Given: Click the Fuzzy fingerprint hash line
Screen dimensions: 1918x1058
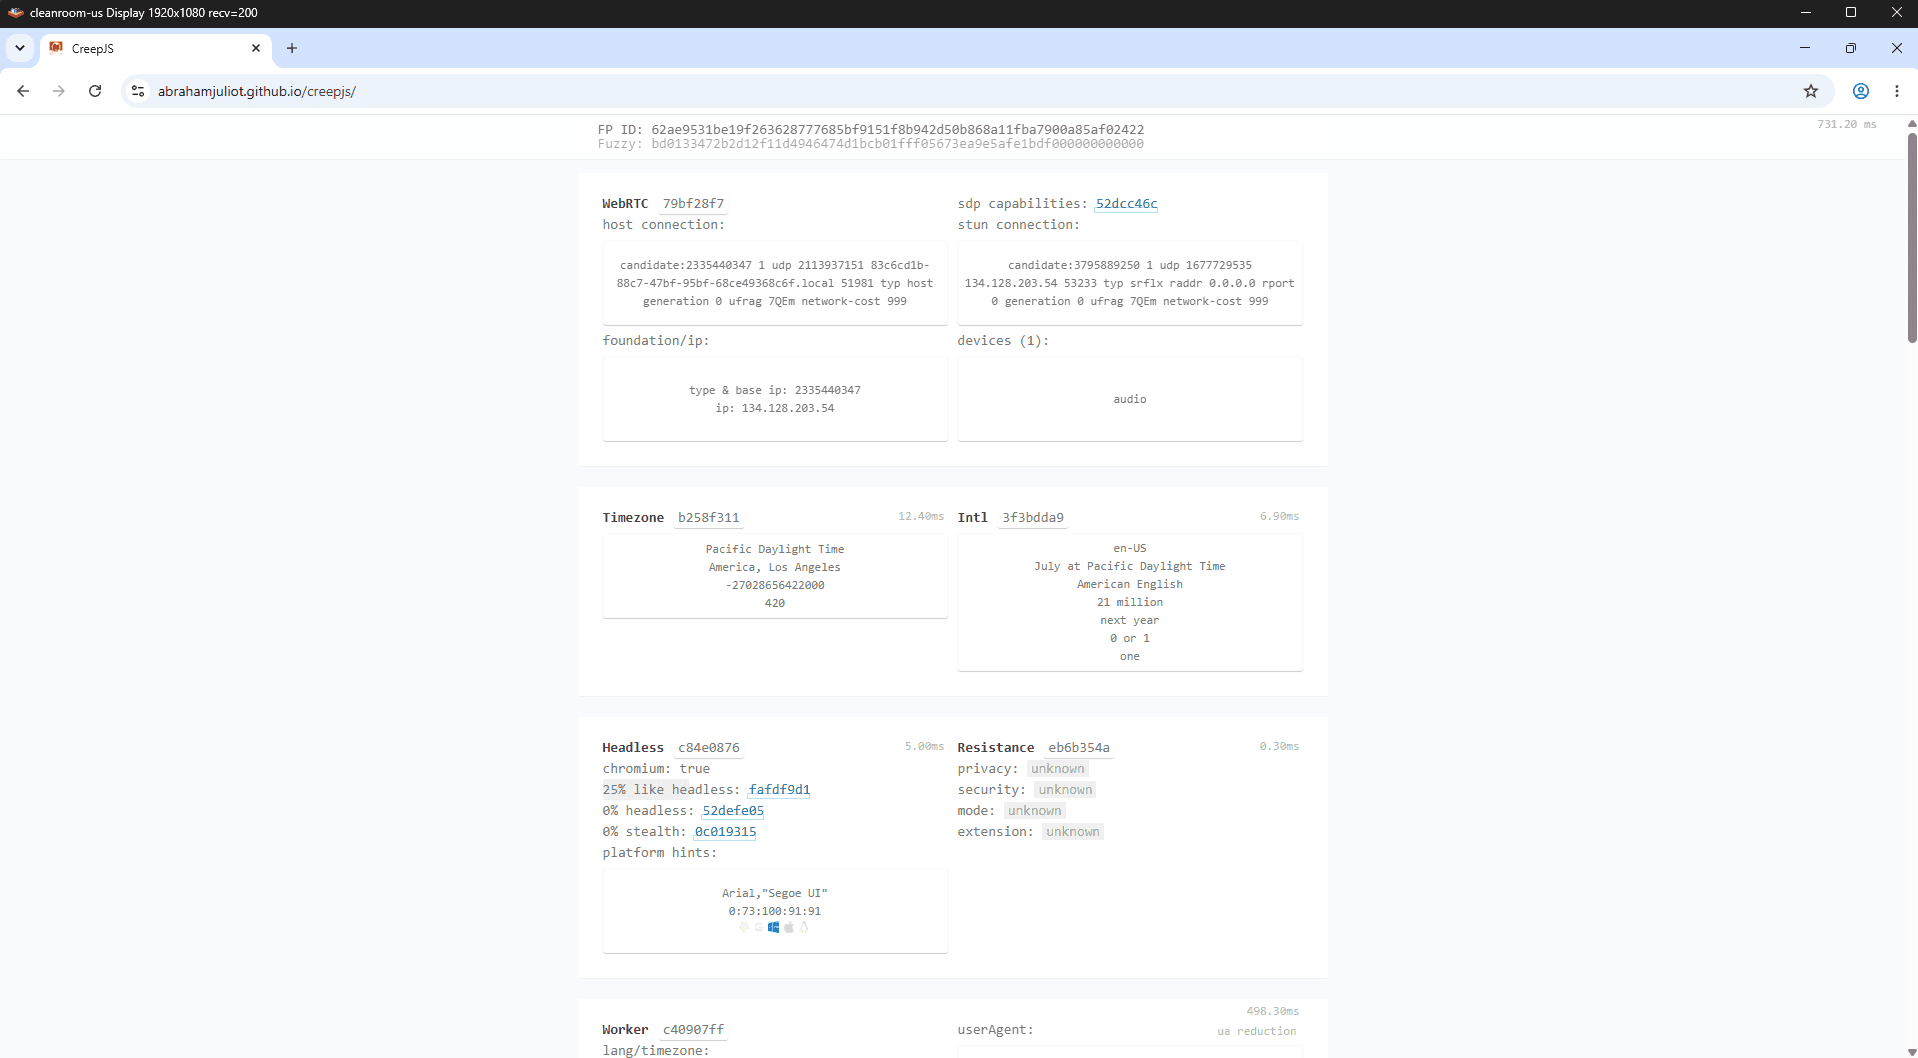Looking at the screenshot, I should pyautogui.click(x=871, y=144).
